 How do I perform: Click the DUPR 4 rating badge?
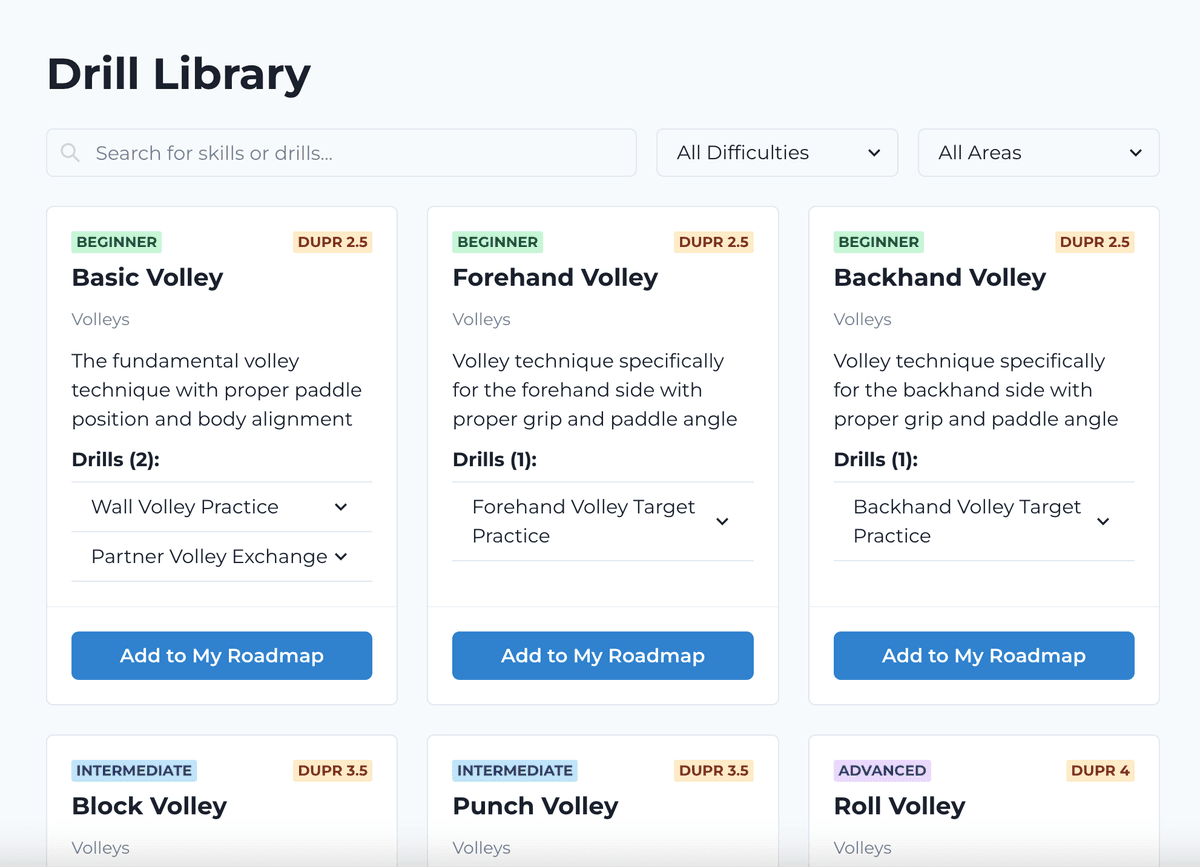pyautogui.click(x=1100, y=771)
